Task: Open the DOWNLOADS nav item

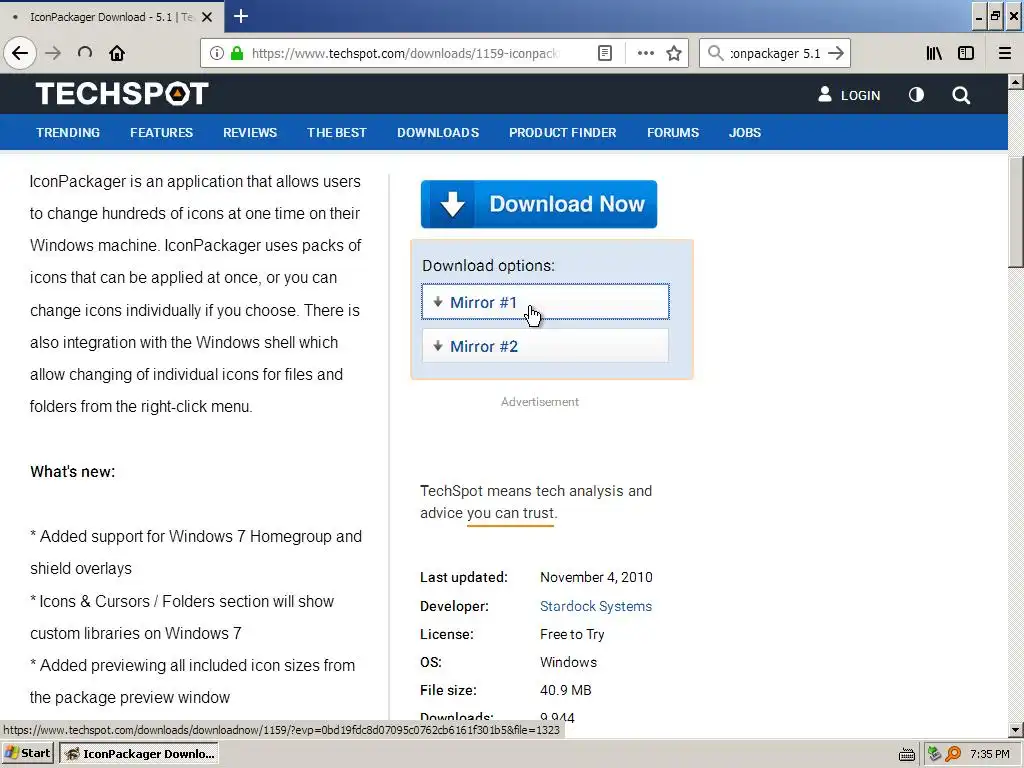Action: tap(438, 133)
